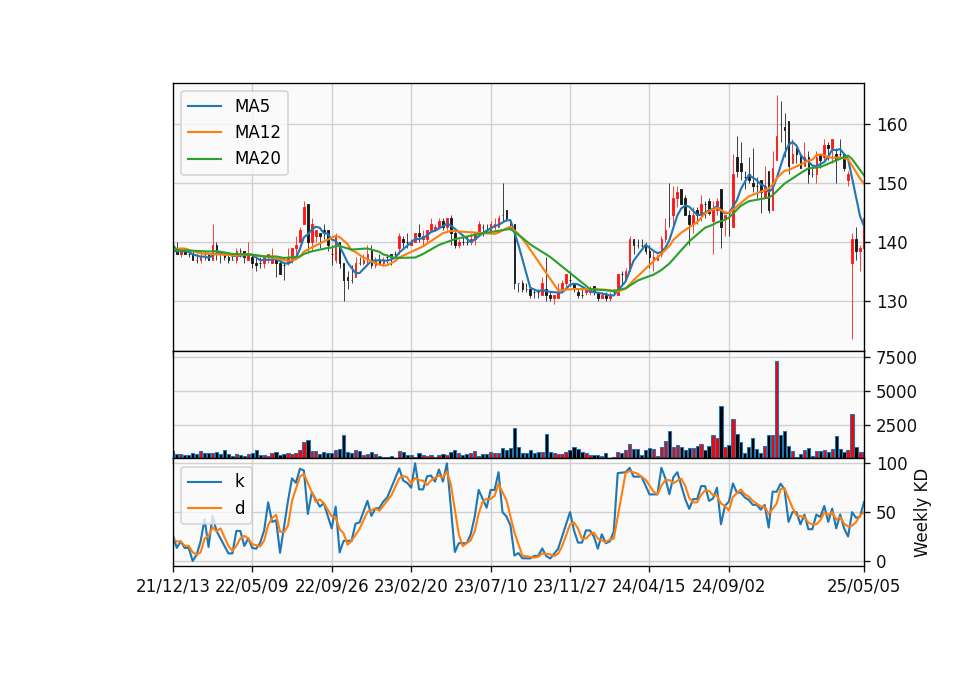Click the Weekly KD axis title
The image size is (960, 690).
tap(921, 514)
